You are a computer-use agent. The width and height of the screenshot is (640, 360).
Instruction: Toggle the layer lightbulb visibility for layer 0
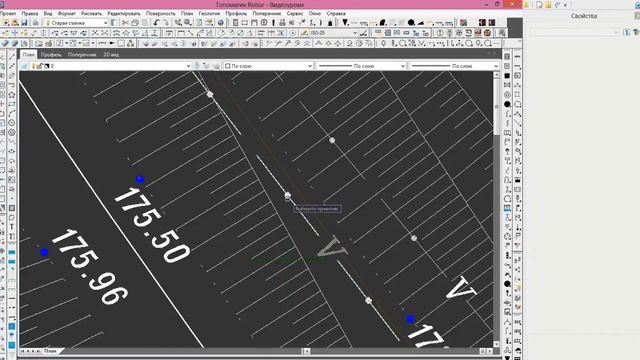point(34,66)
